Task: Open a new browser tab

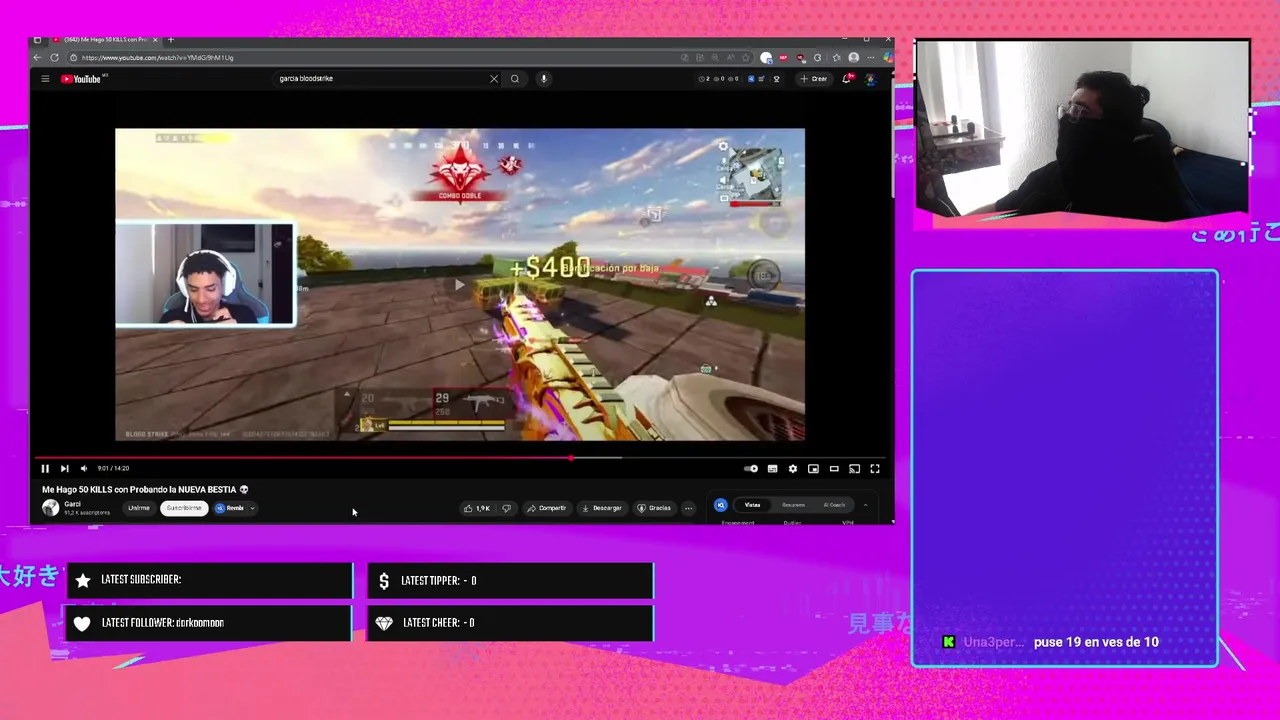Action: [171, 40]
